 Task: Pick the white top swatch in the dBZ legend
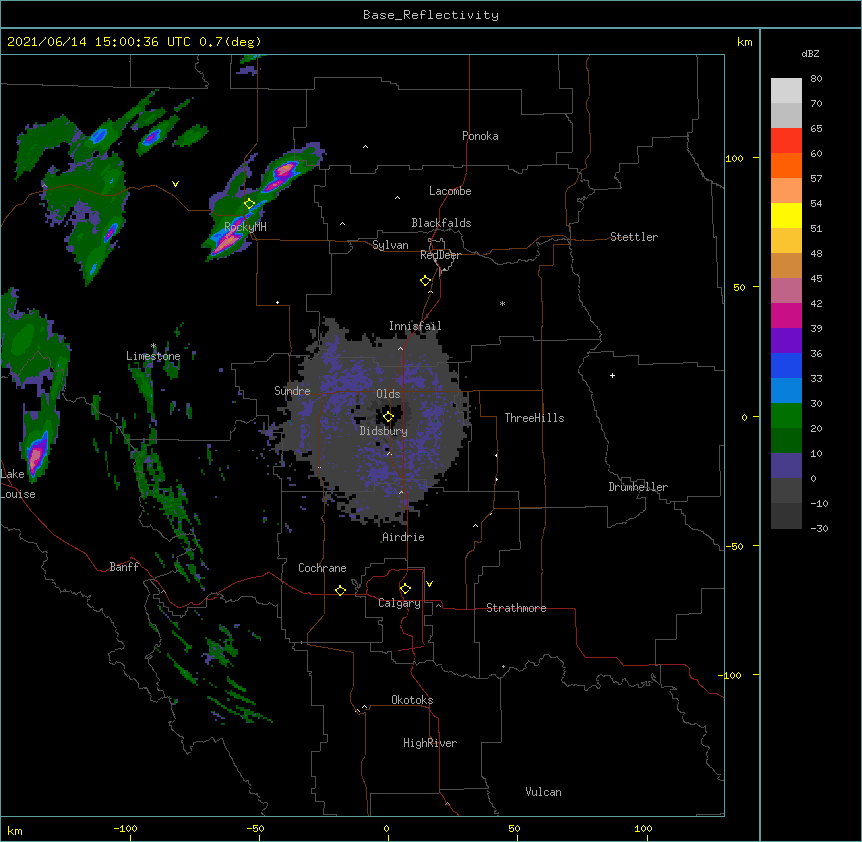pyautogui.click(x=786, y=91)
